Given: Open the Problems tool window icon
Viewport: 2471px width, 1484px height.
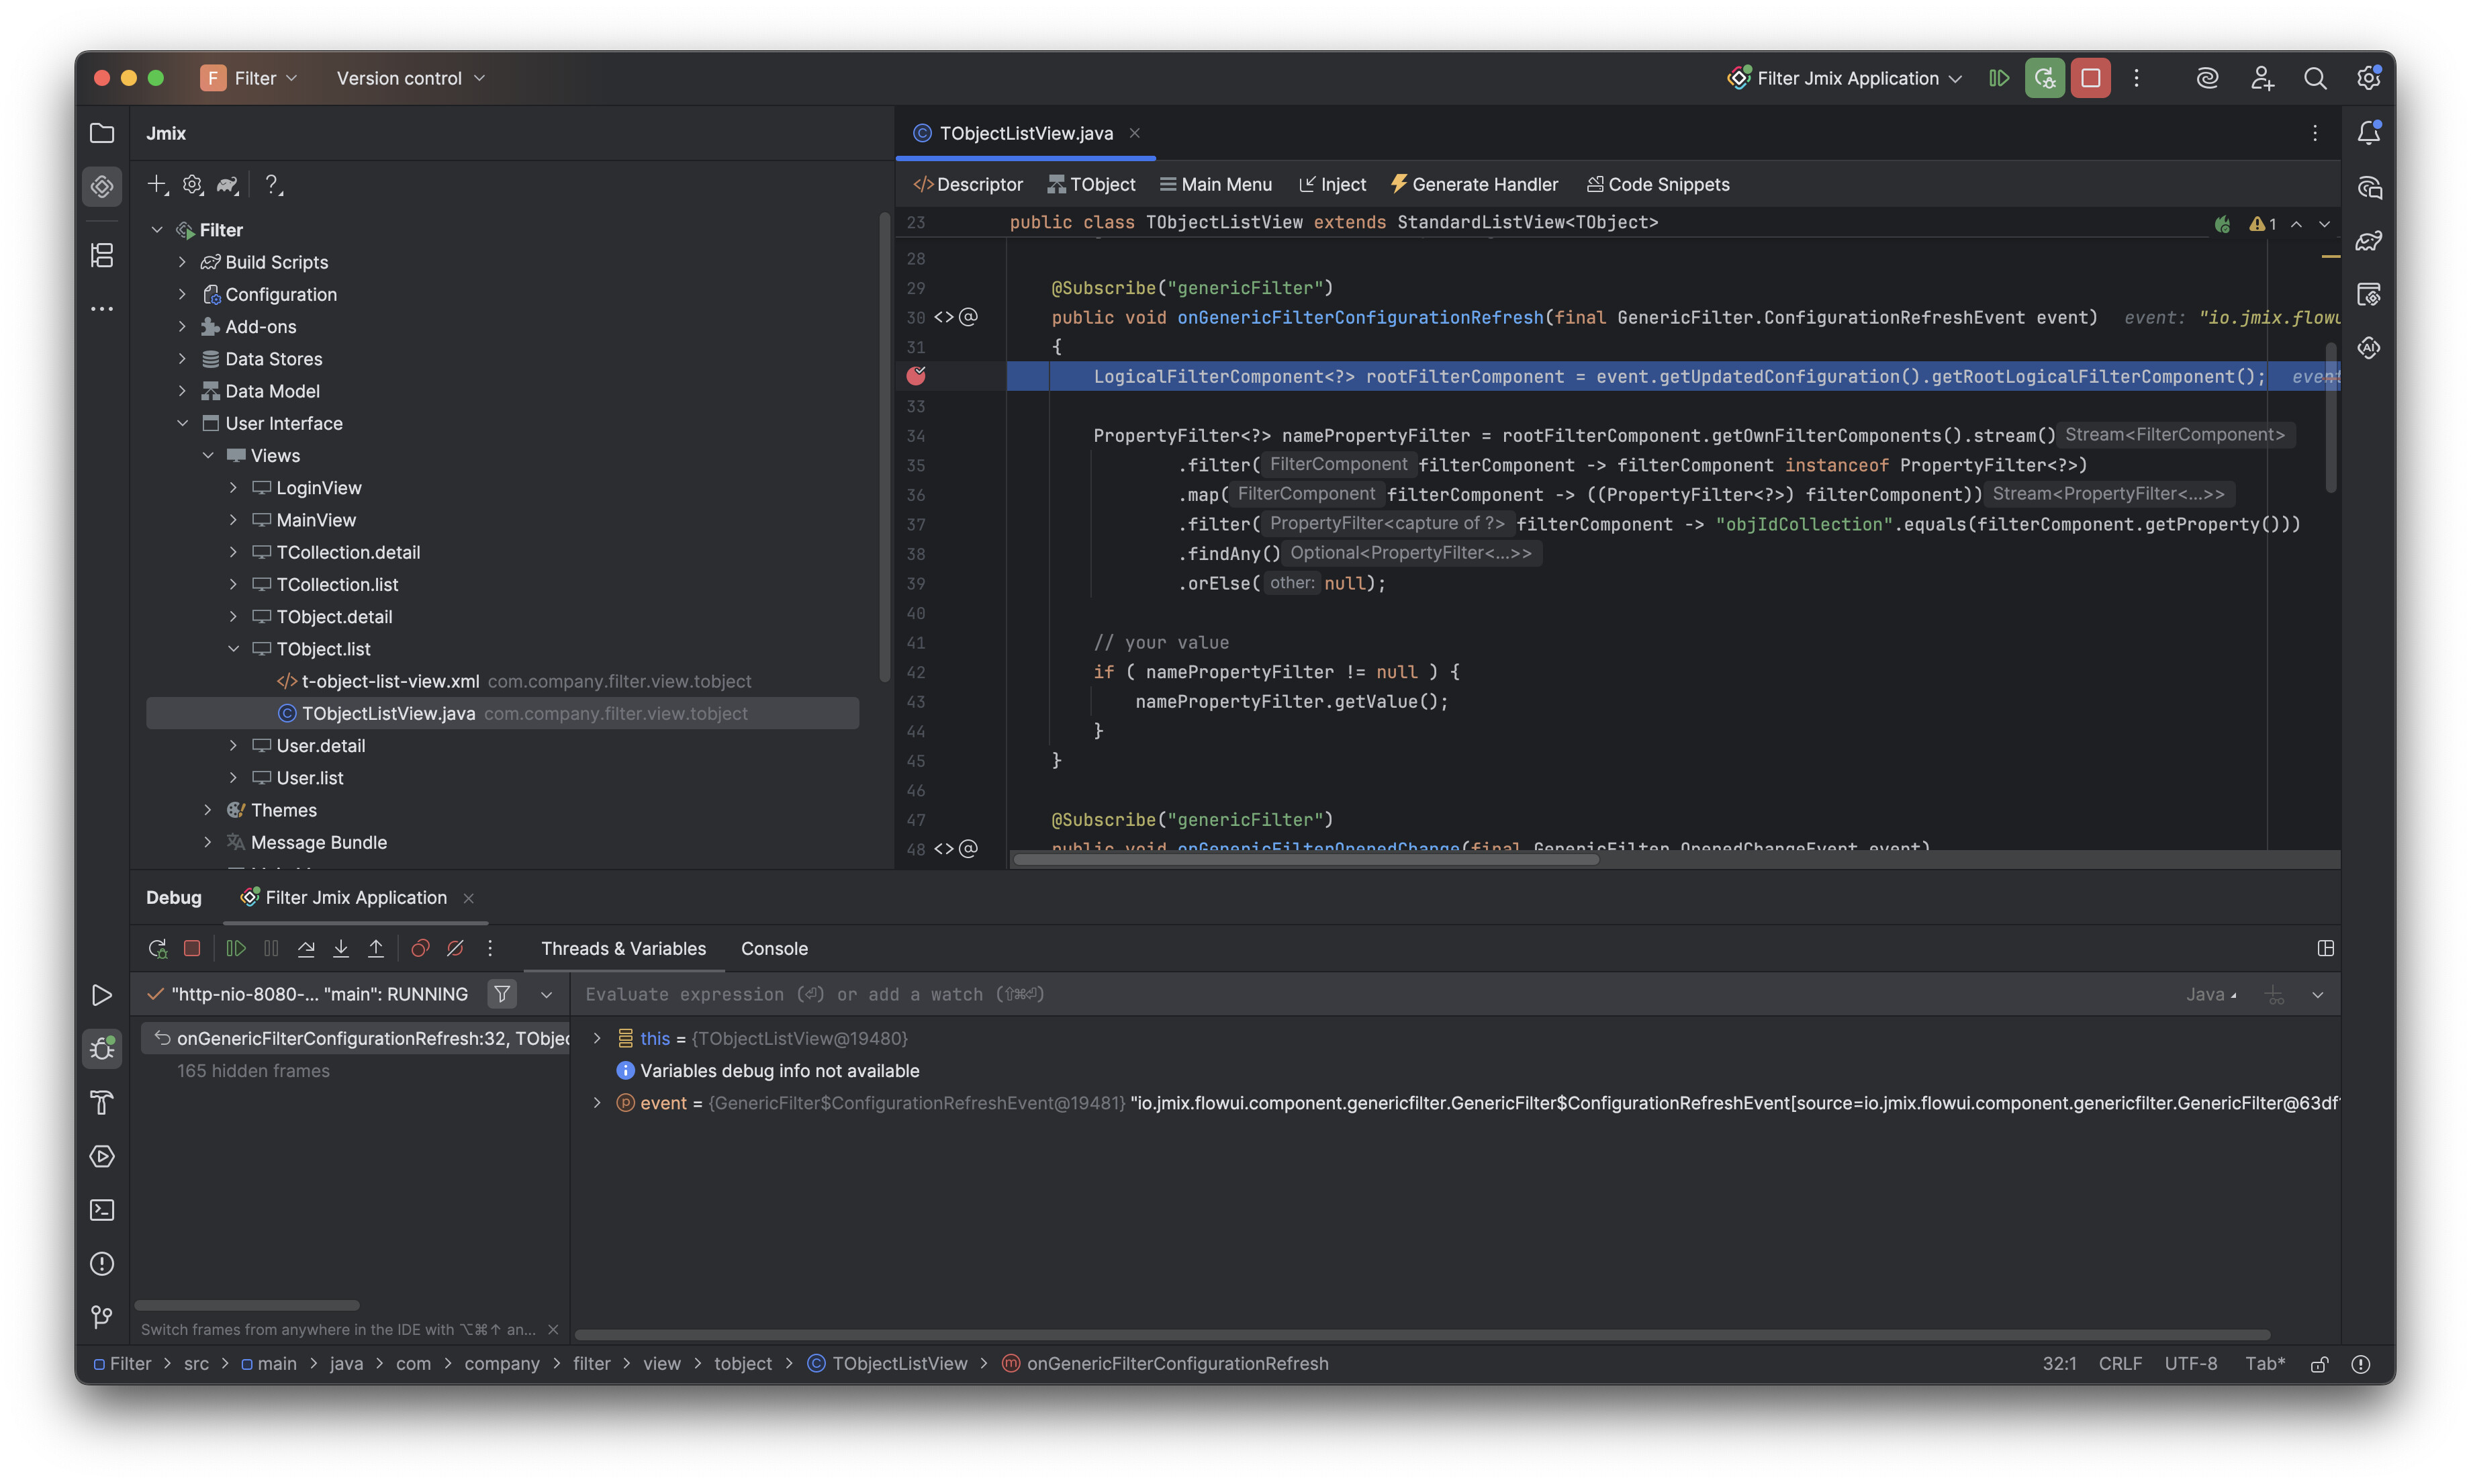Looking at the screenshot, I should tap(102, 1264).
